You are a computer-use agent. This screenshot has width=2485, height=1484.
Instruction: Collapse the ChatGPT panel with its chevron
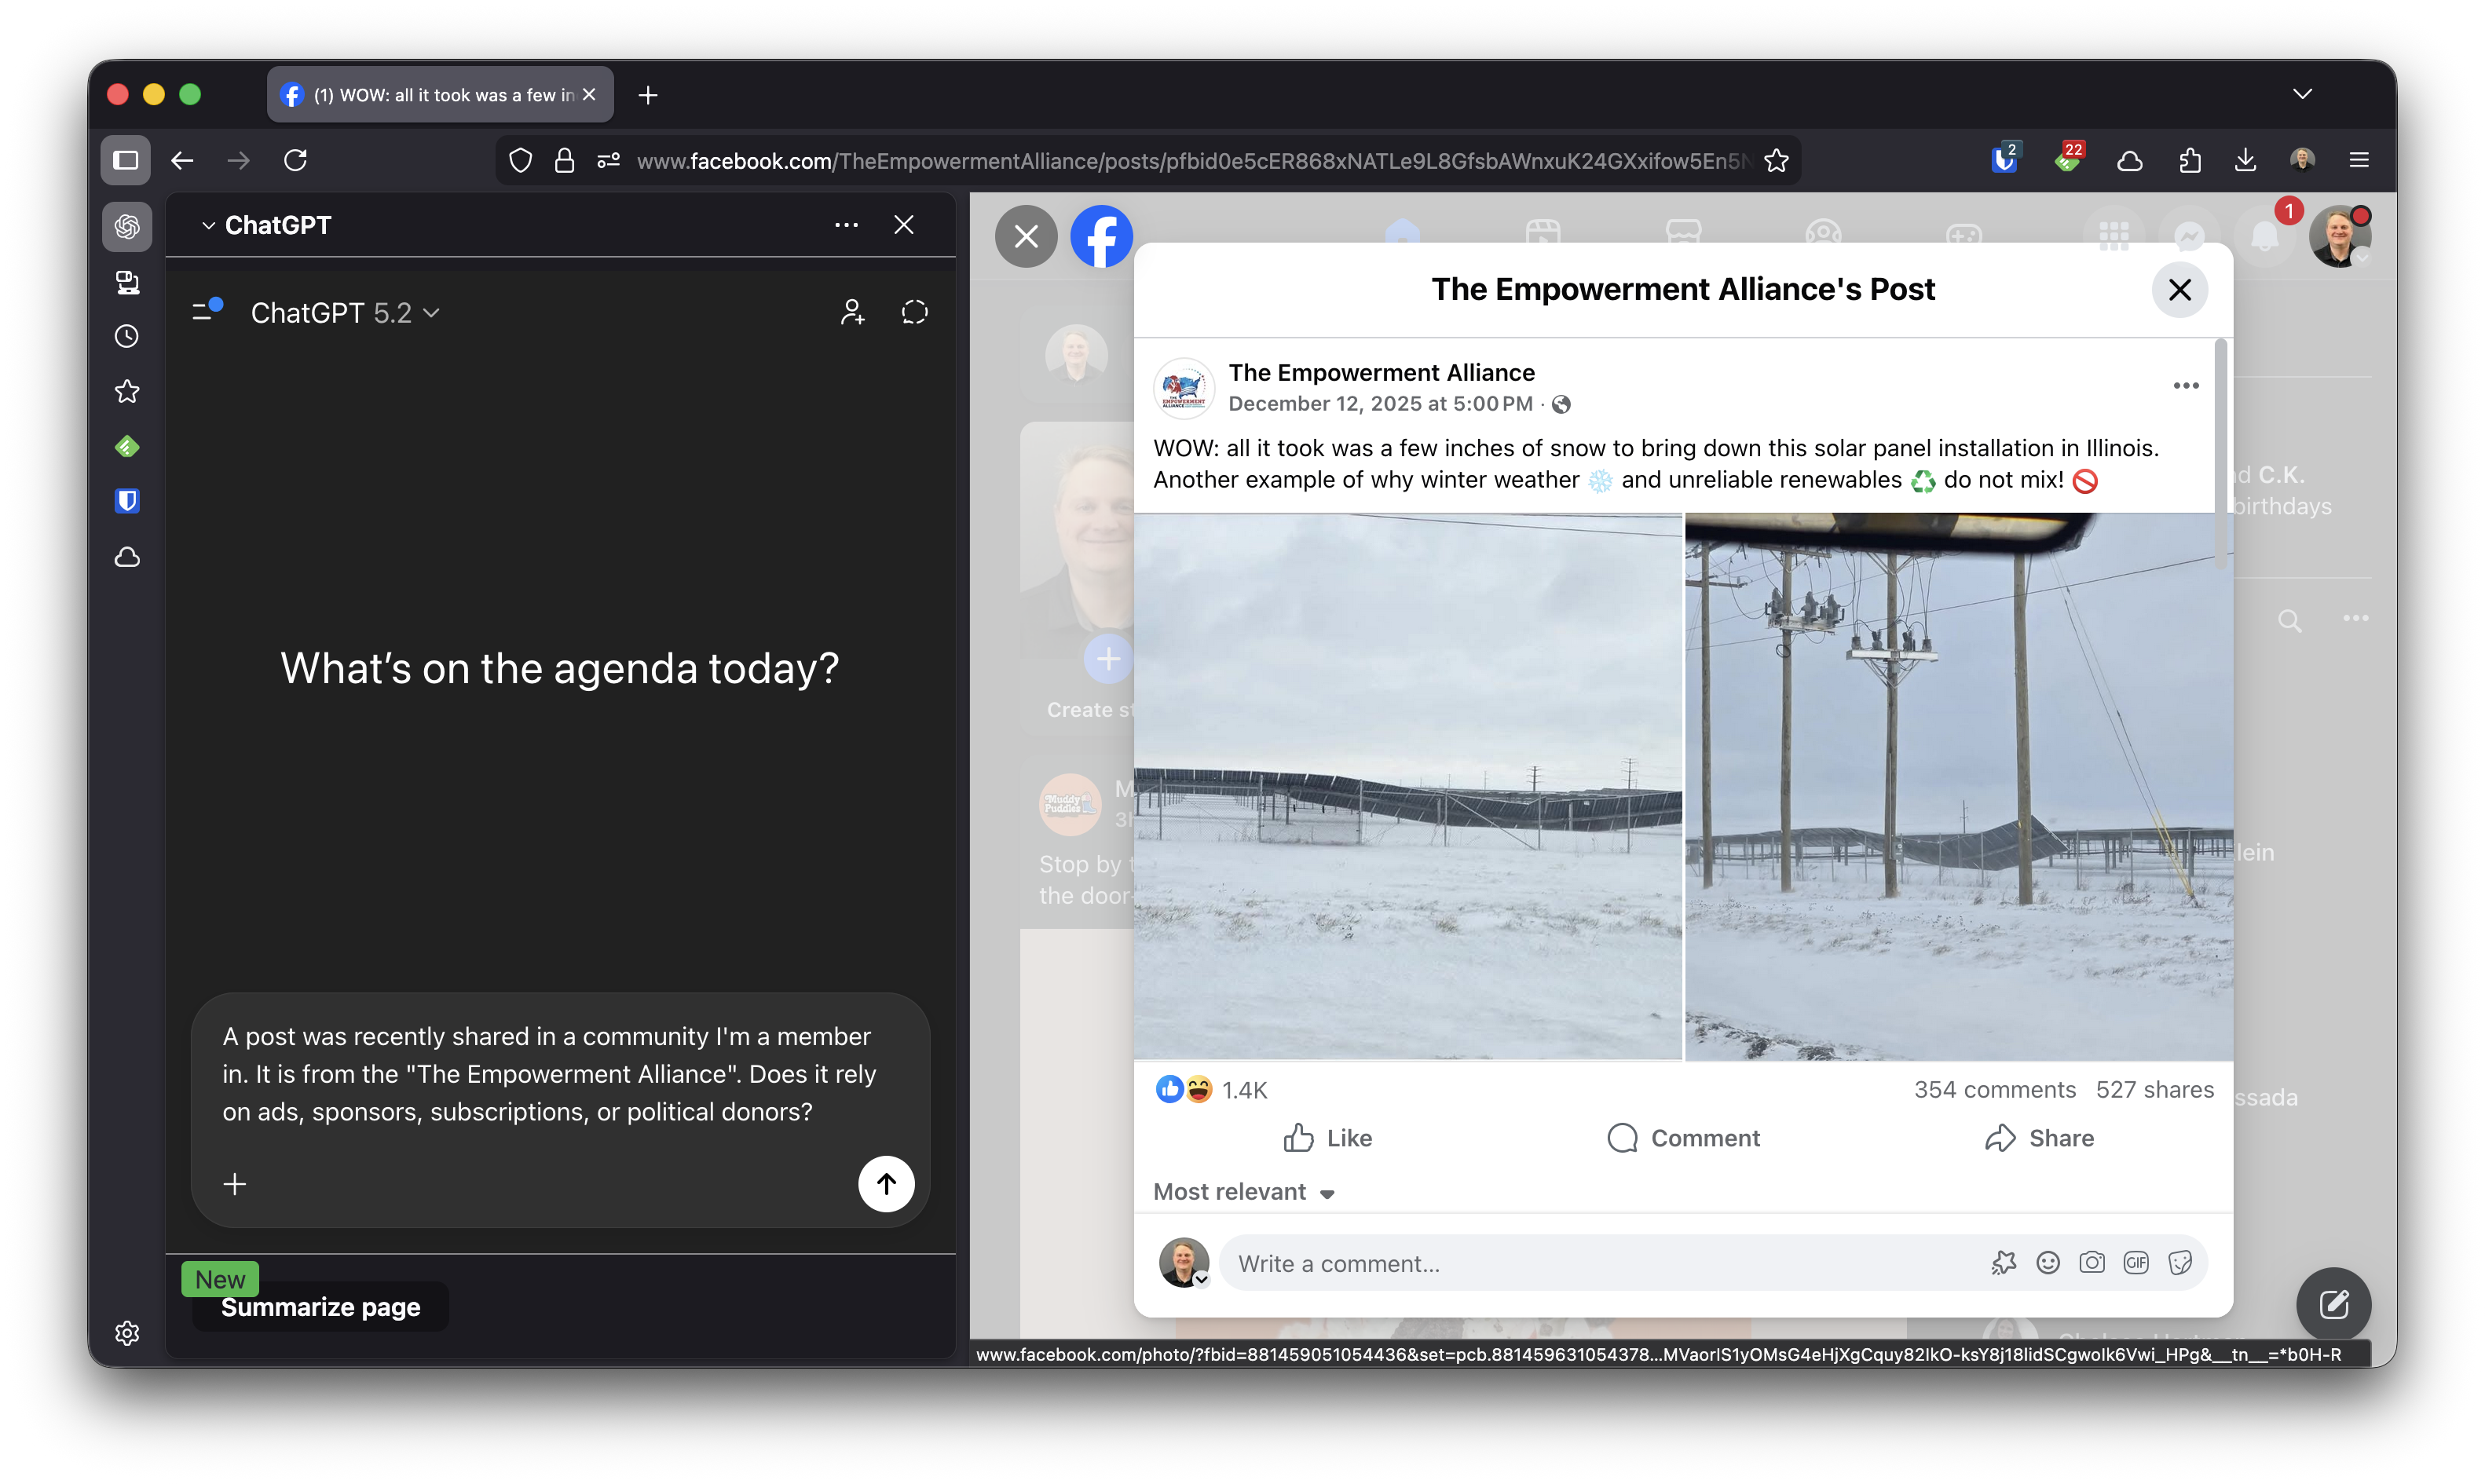point(209,225)
